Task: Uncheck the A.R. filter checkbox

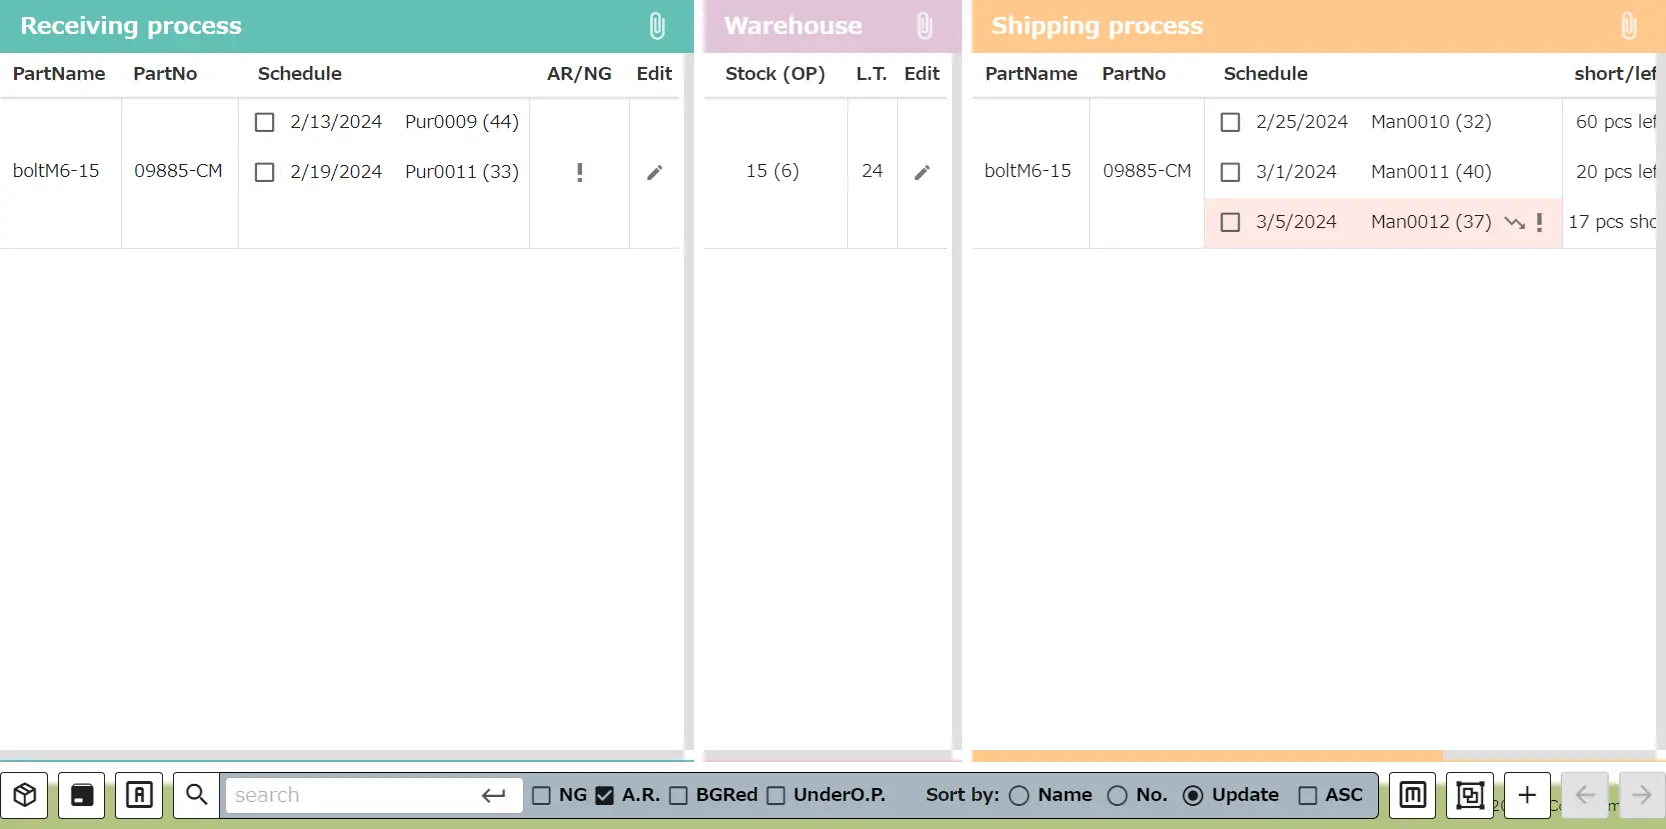Action: pos(604,795)
